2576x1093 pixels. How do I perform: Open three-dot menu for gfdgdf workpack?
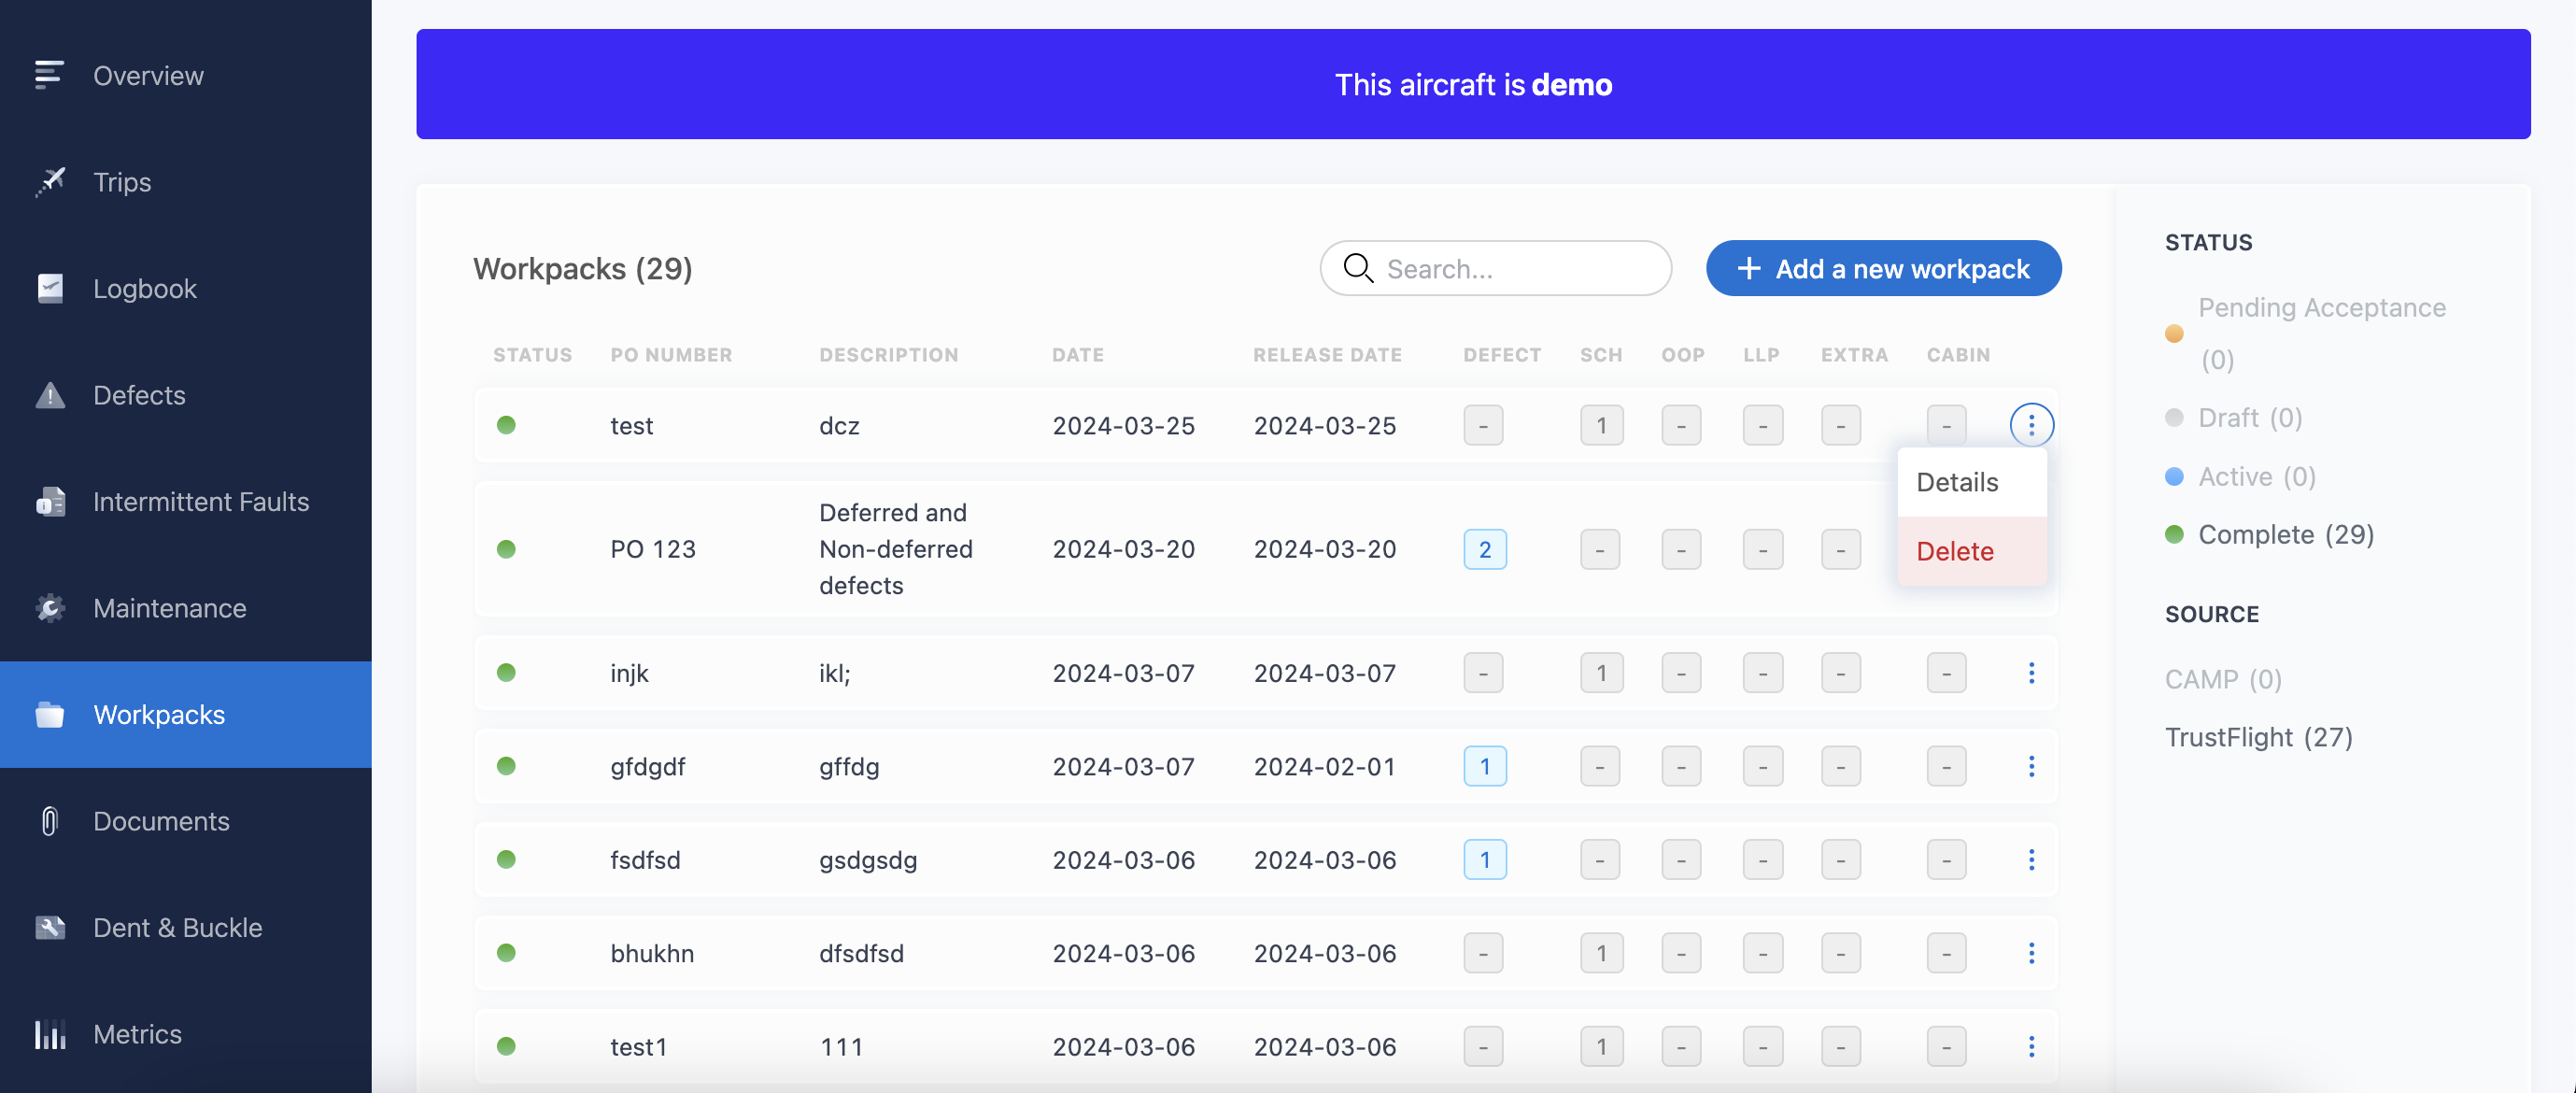pos(2030,766)
